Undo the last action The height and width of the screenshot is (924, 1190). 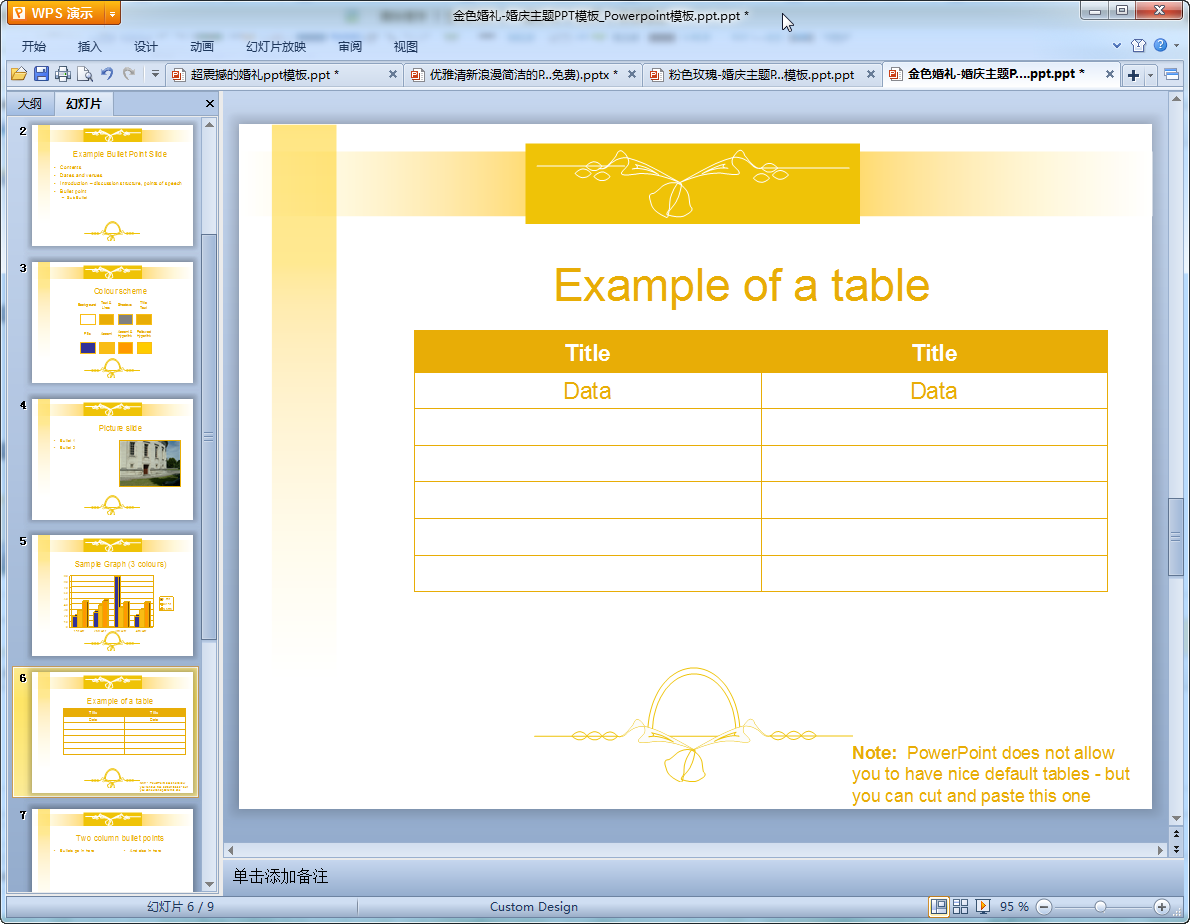[107, 74]
